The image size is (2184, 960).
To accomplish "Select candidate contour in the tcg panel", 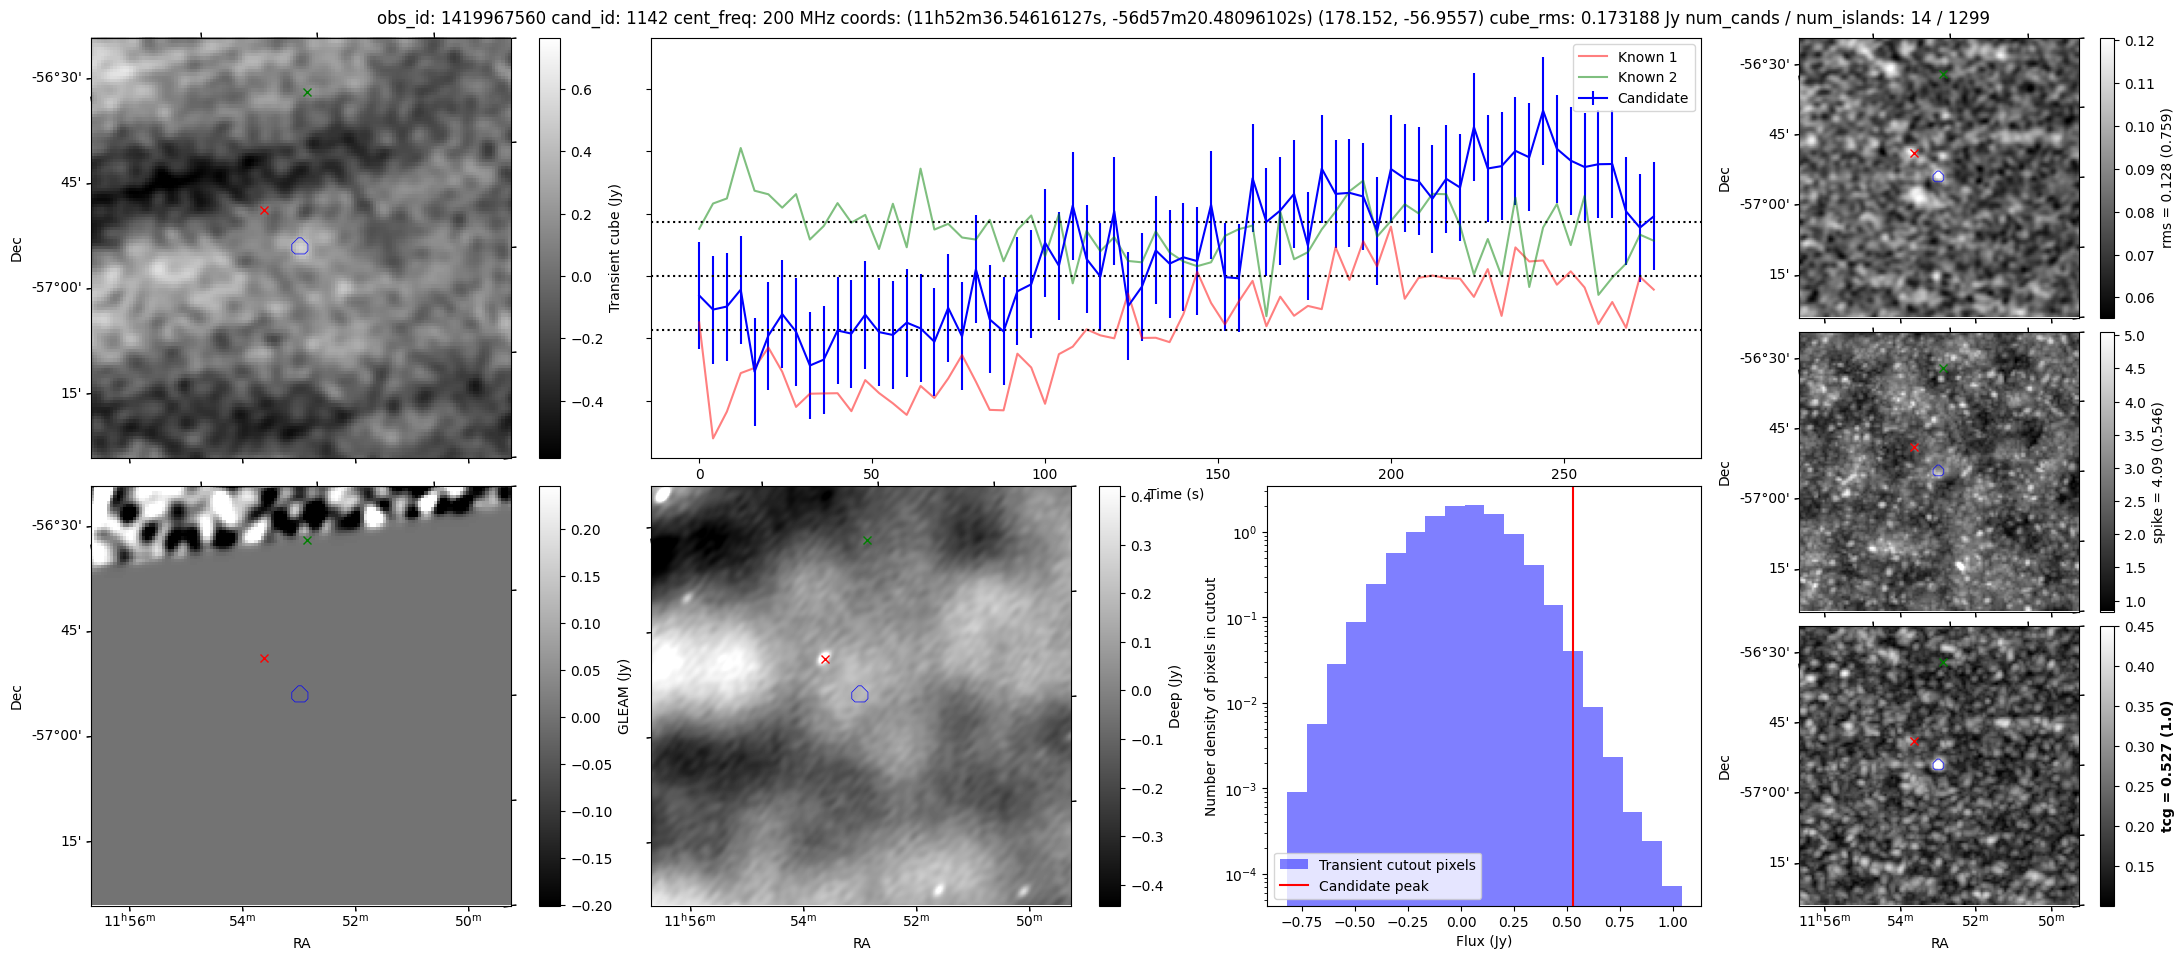I will [x=1938, y=764].
